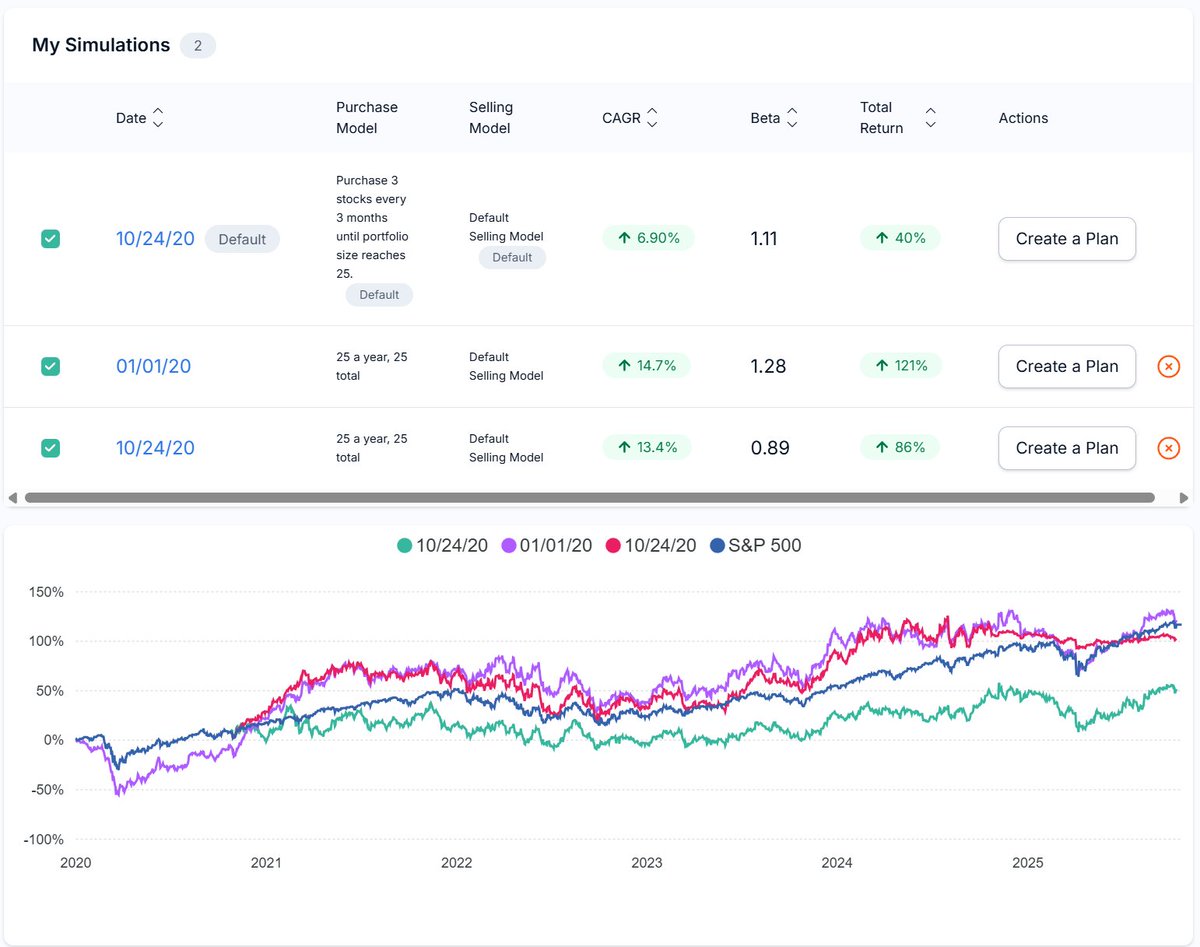The height and width of the screenshot is (947, 1200).
Task: Remove the second 10/24/20 simulation row
Action: click(x=1168, y=448)
